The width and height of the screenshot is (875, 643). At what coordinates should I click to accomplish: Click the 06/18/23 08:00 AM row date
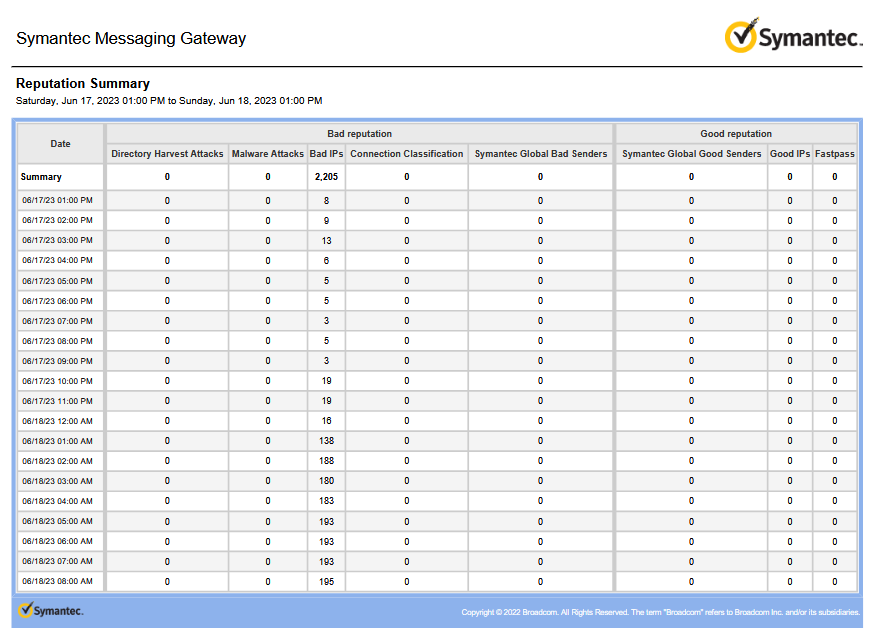(x=57, y=581)
